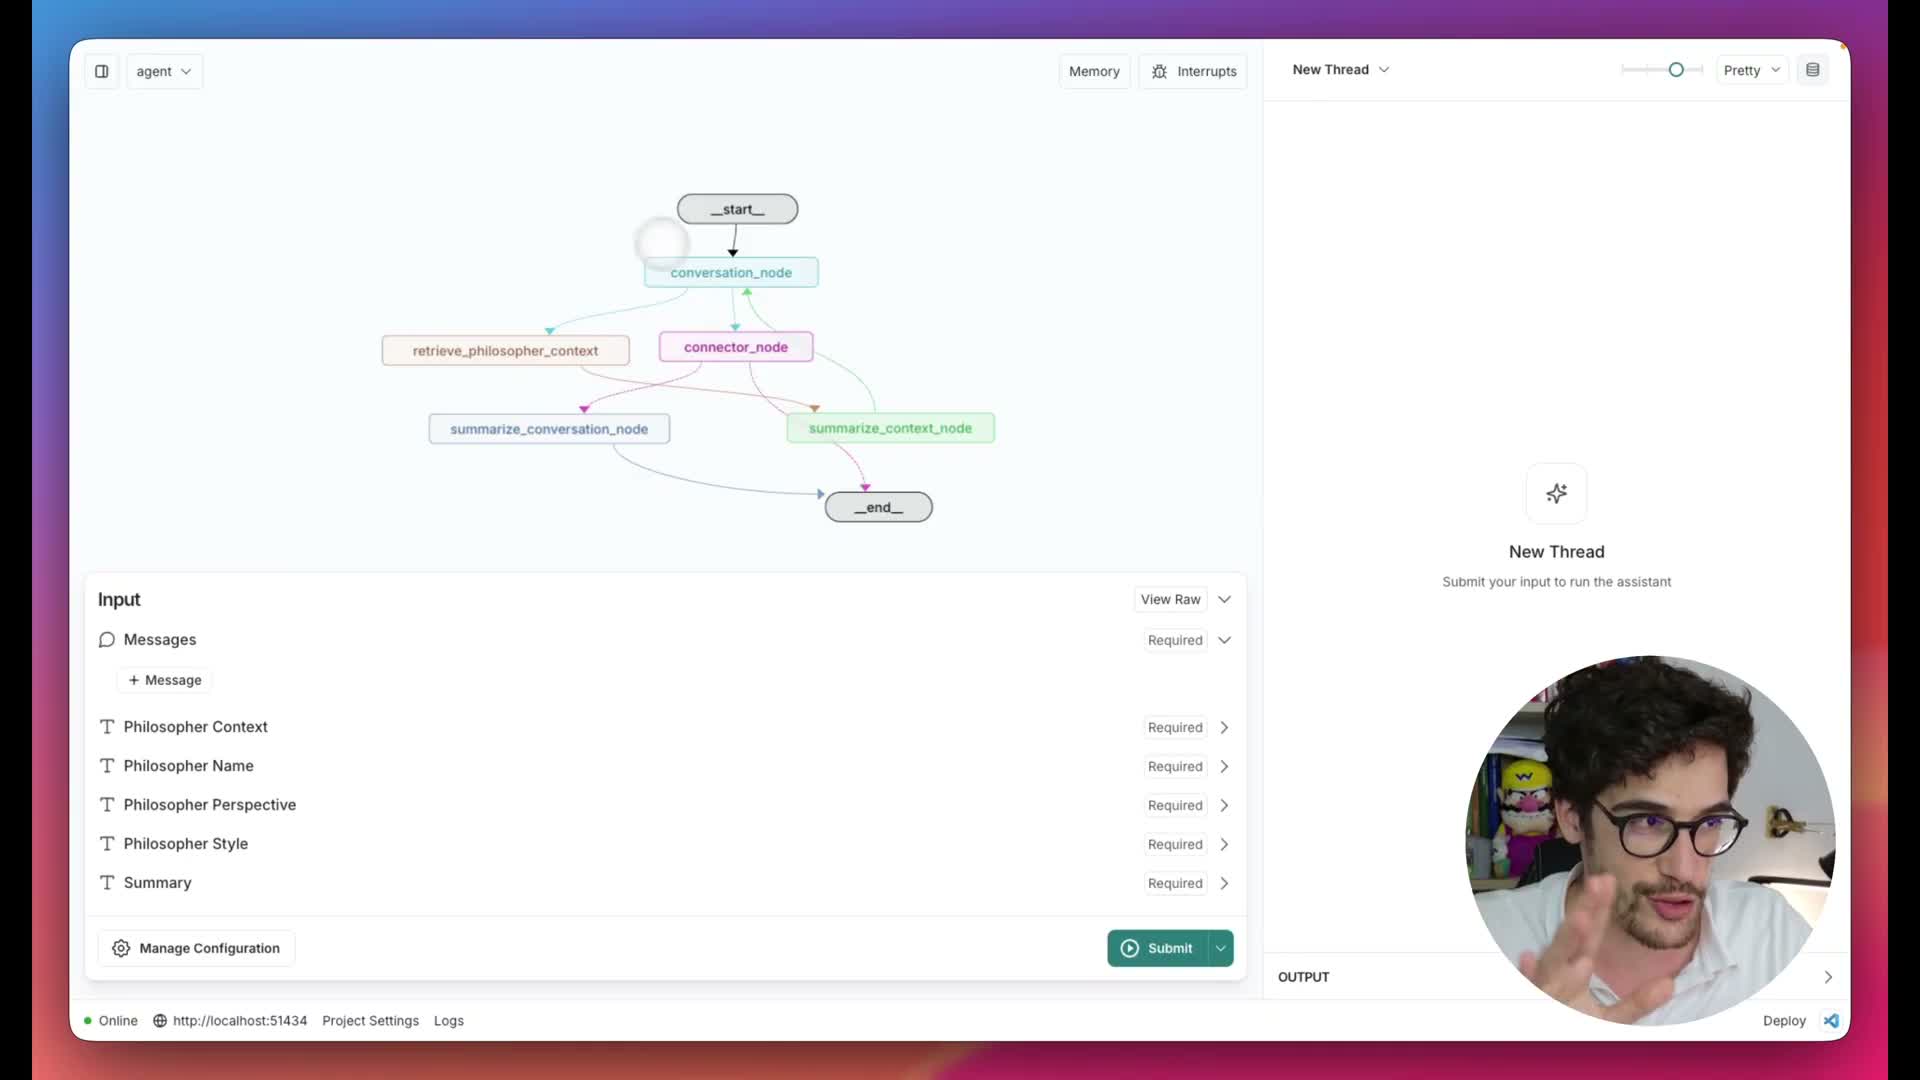The height and width of the screenshot is (1080, 1920).
Task: Click the Manage Configuration gear icon
Action: (121, 948)
